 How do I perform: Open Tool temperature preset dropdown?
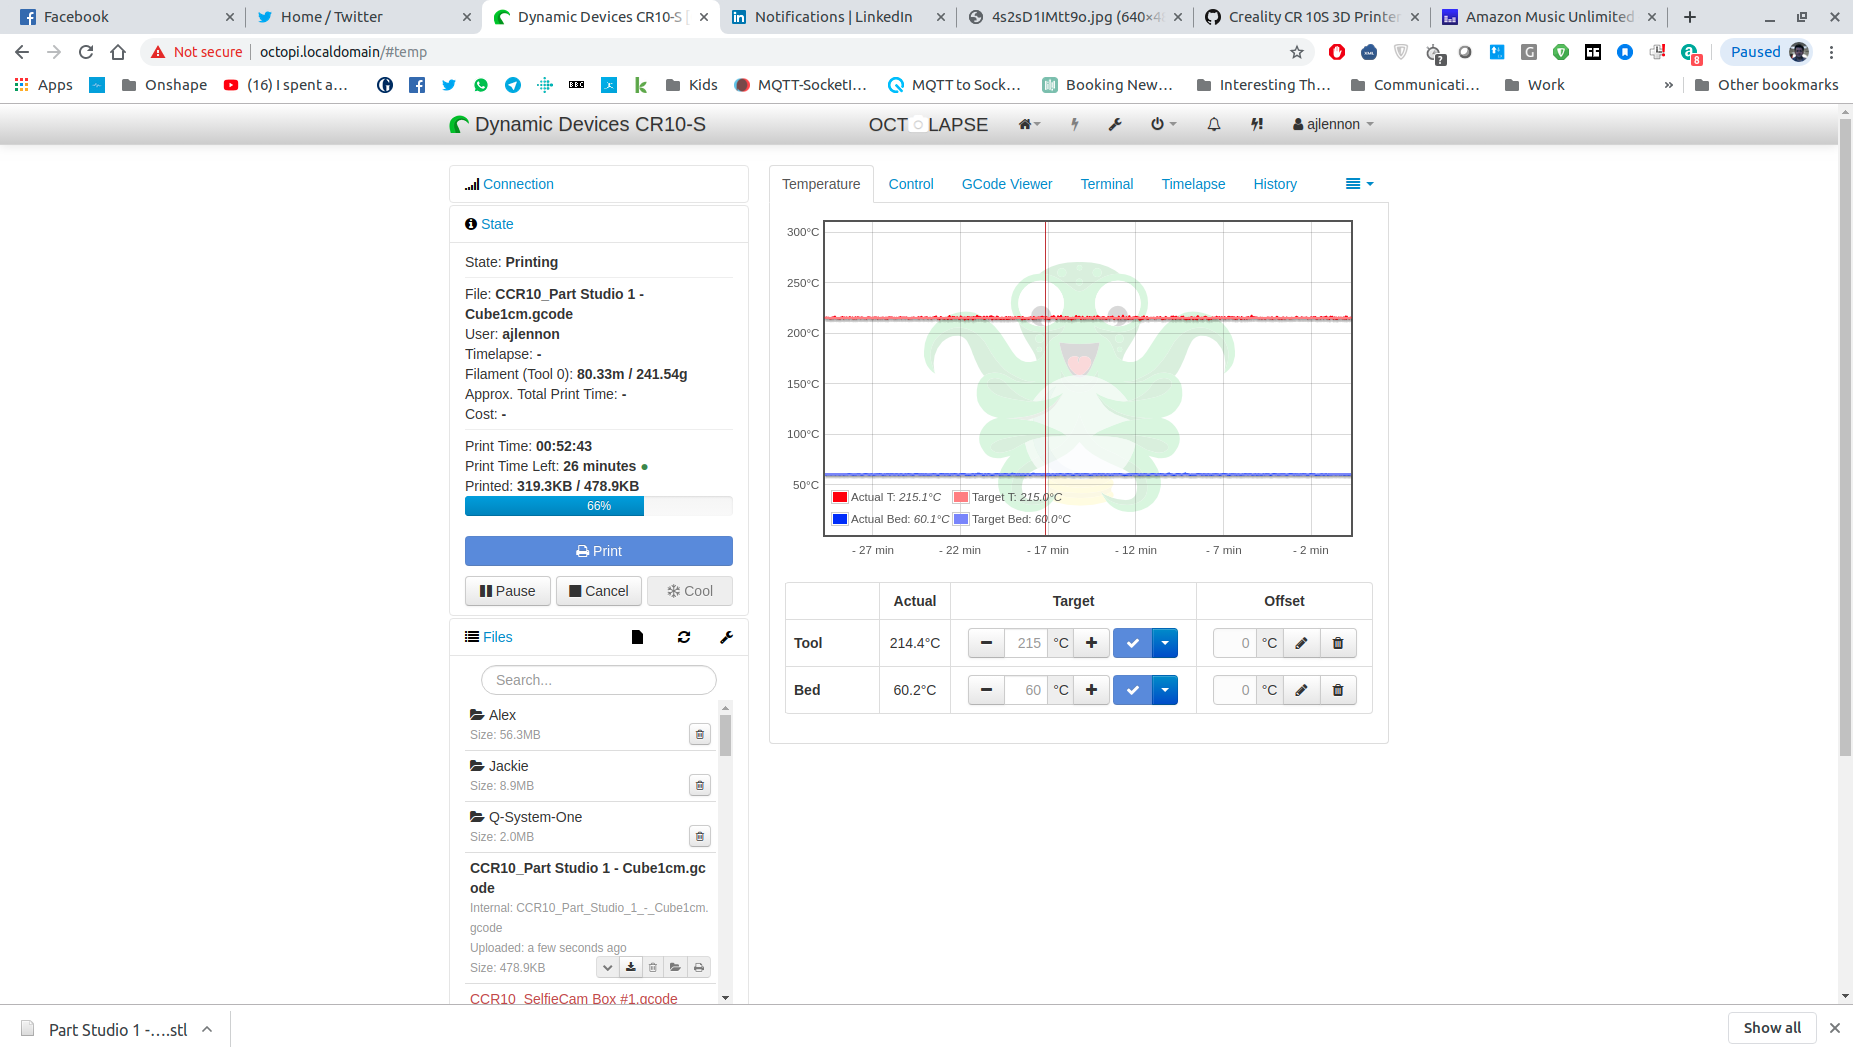(x=1165, y=643)
